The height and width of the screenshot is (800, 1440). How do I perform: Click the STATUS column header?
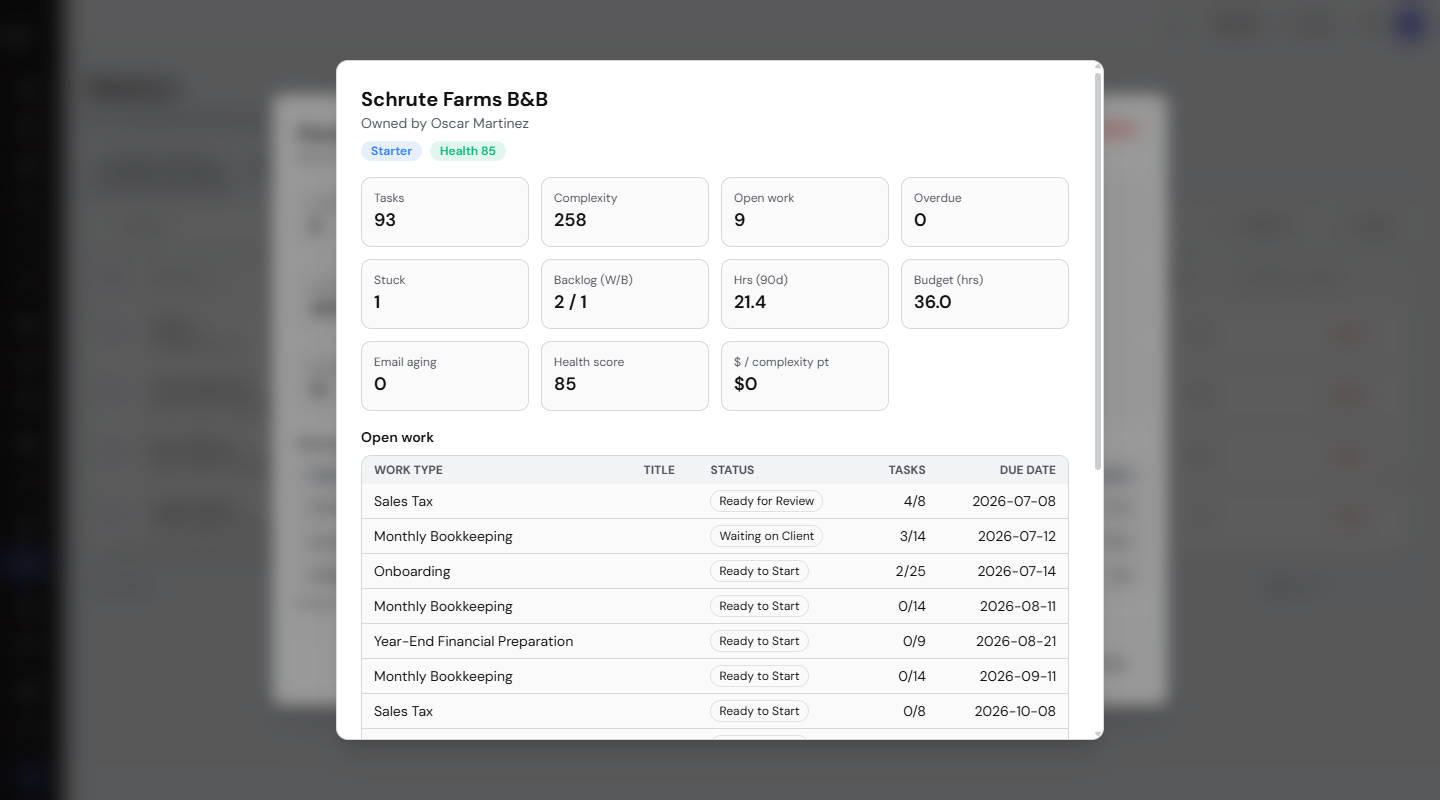(732, 470)
